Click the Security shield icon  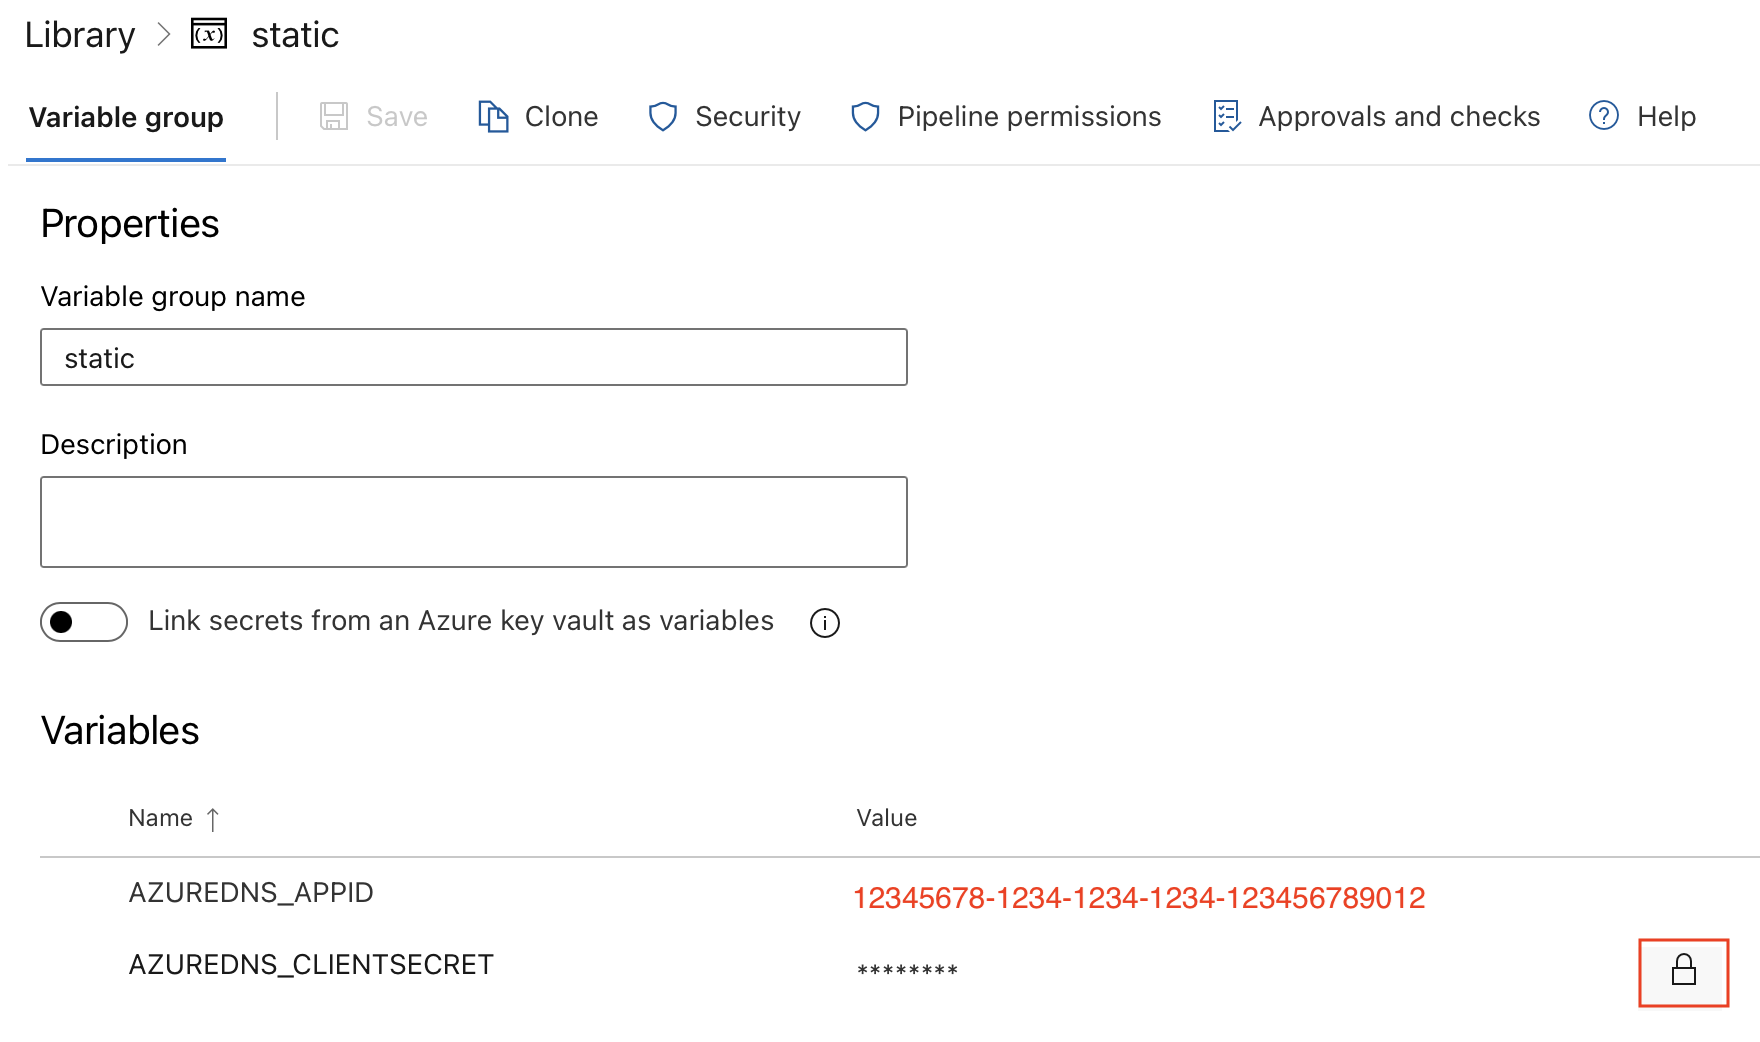[663, 117]
